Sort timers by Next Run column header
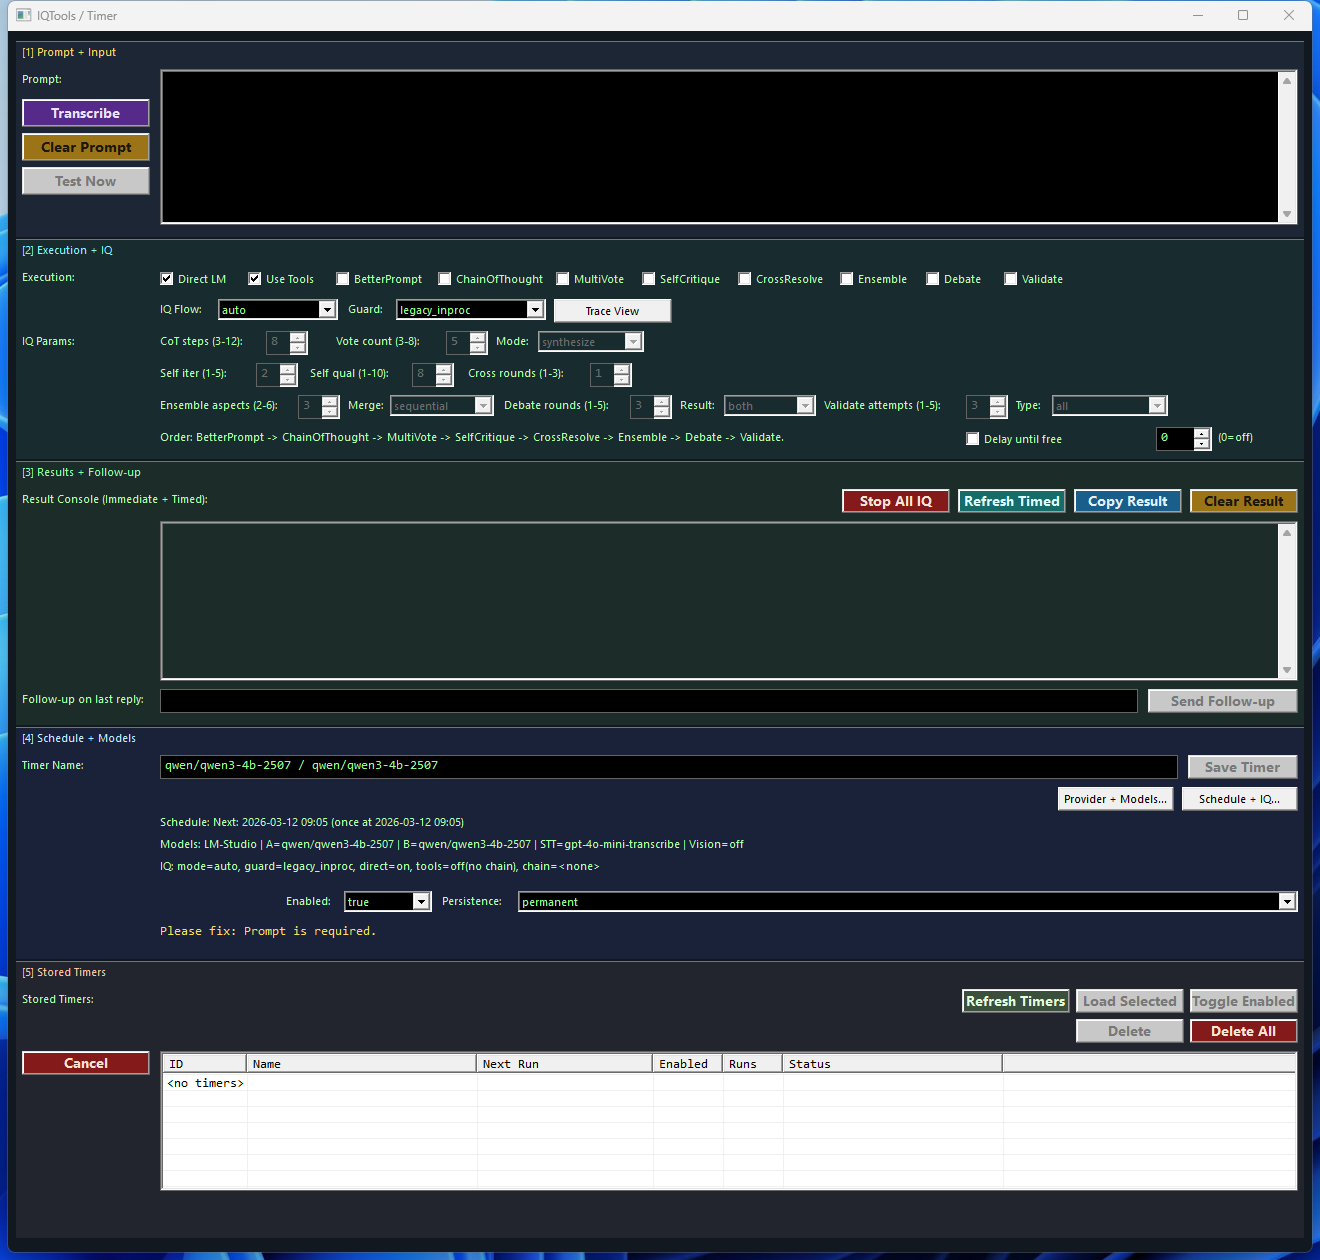This screenshot has width=1320, height=1260. (x=564, y=1064)
